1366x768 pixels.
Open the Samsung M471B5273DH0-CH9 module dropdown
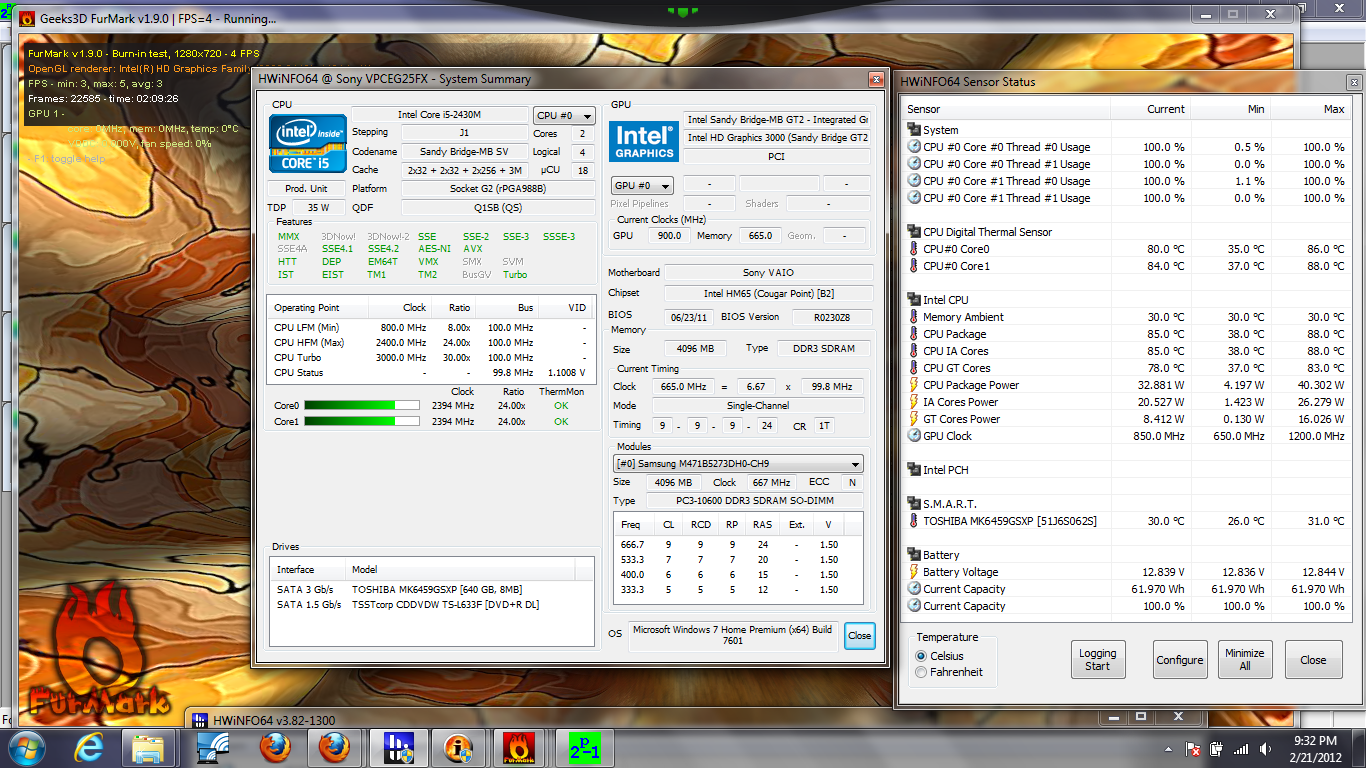[x=738, y=464]
